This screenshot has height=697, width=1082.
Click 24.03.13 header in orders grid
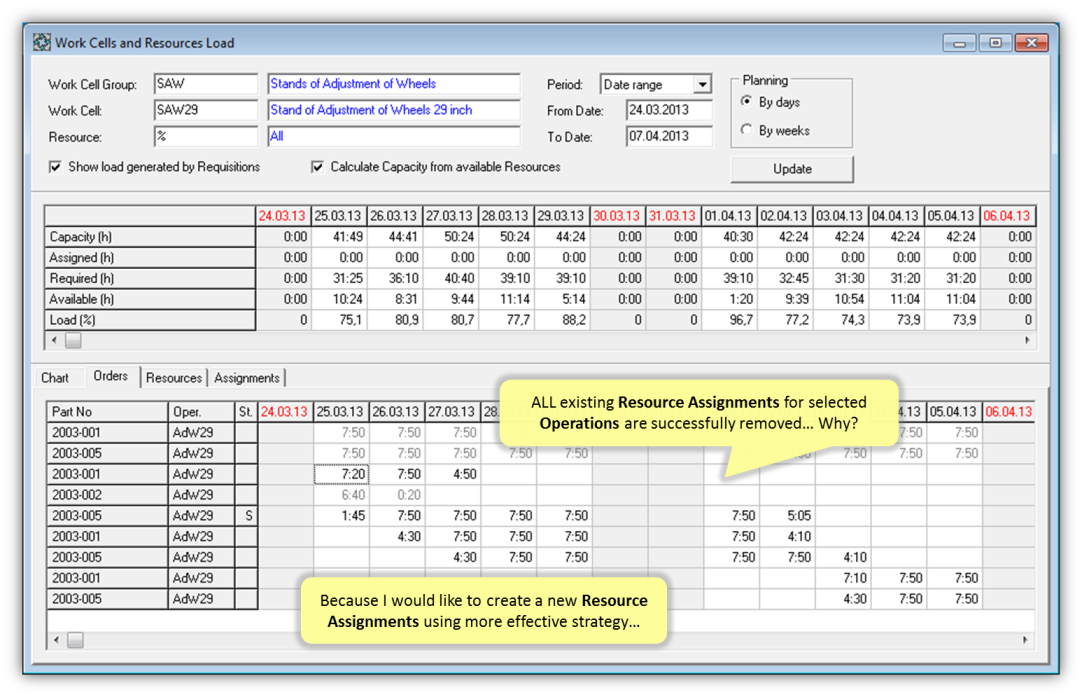[x=285, y=412]
